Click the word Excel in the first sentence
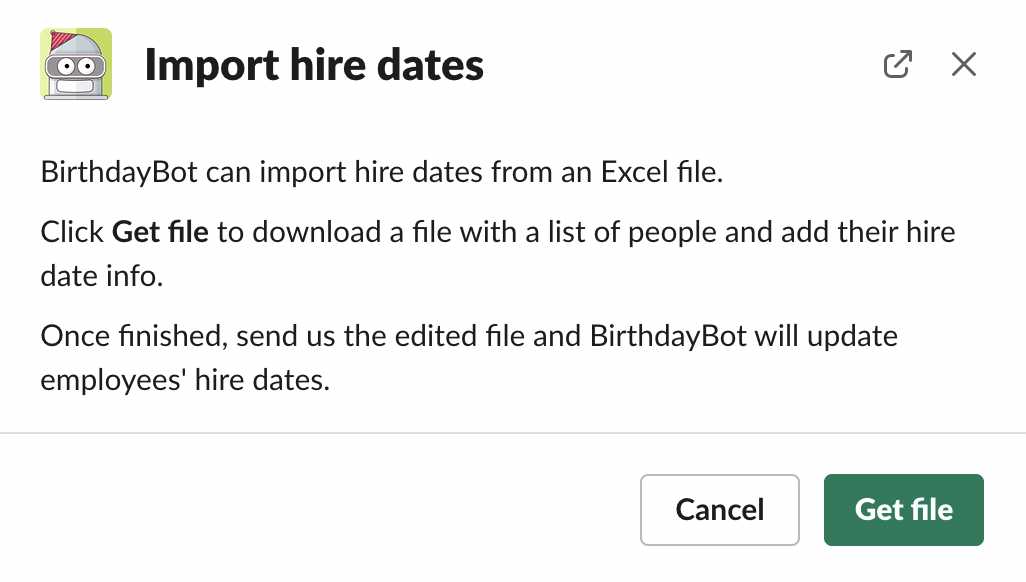1026x582 pixels. pyautogui.click(x=640, y=172)
